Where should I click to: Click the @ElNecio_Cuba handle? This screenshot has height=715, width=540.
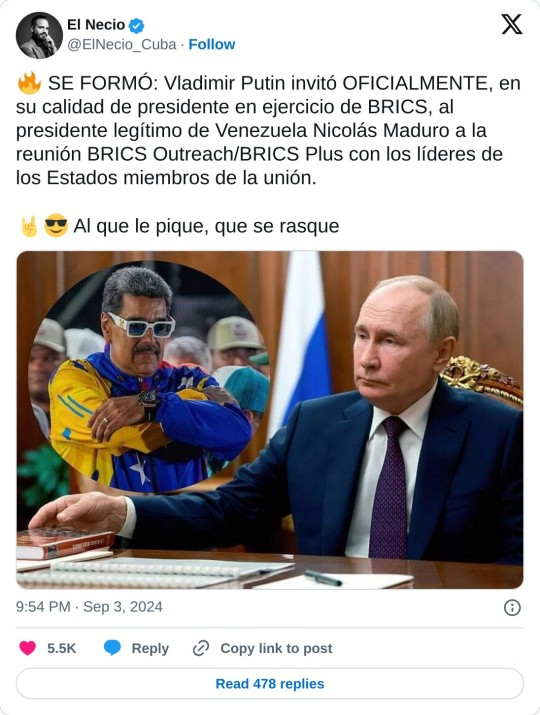coord(121,44)
